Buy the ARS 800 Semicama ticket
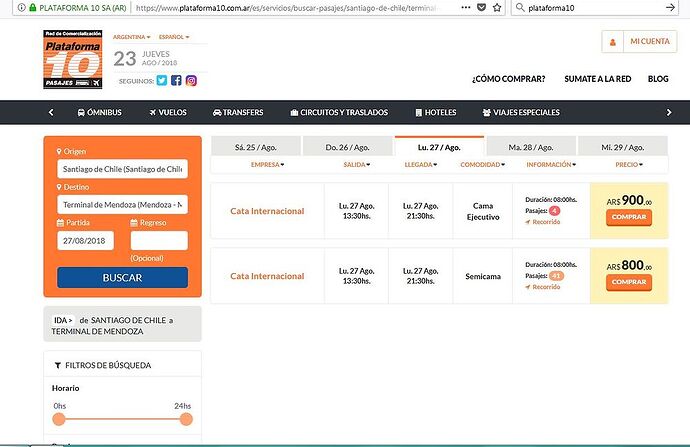This screenshot has height=447, width=690. [629, 282]
